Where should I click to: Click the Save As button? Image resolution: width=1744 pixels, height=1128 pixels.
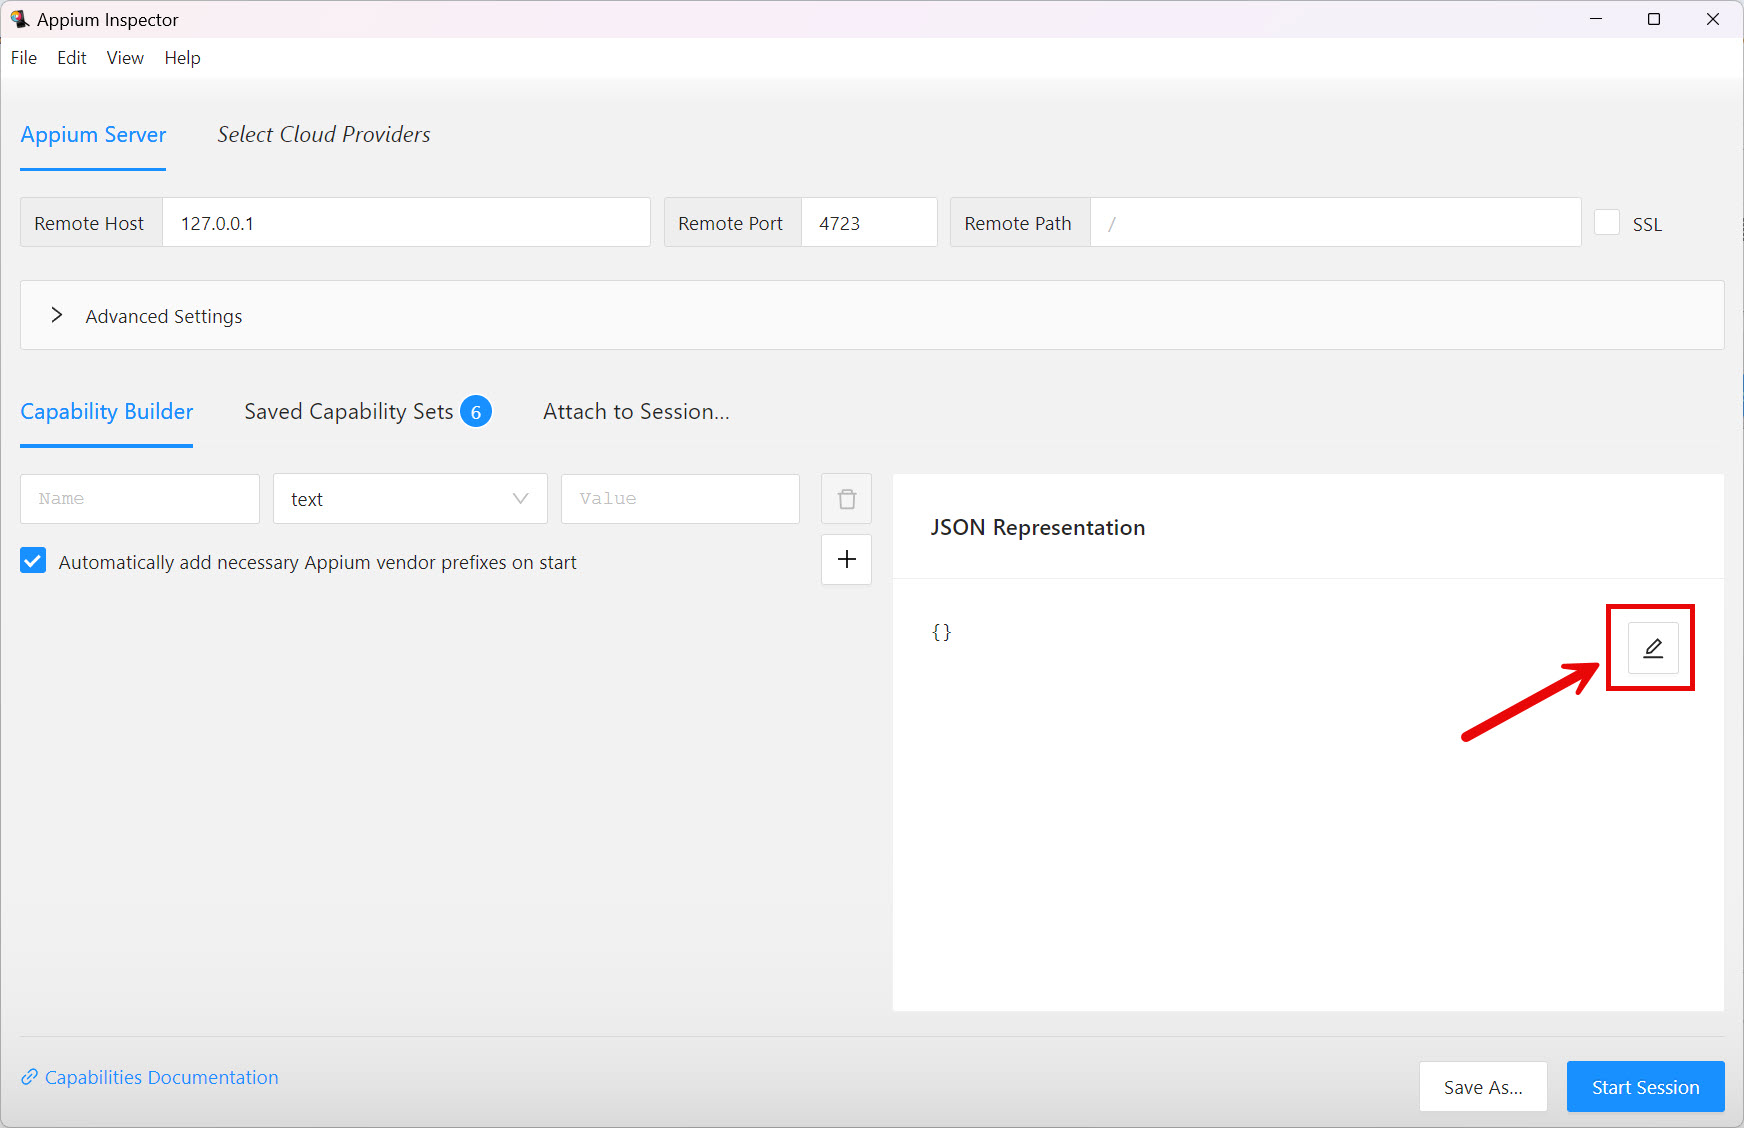1483,1087
